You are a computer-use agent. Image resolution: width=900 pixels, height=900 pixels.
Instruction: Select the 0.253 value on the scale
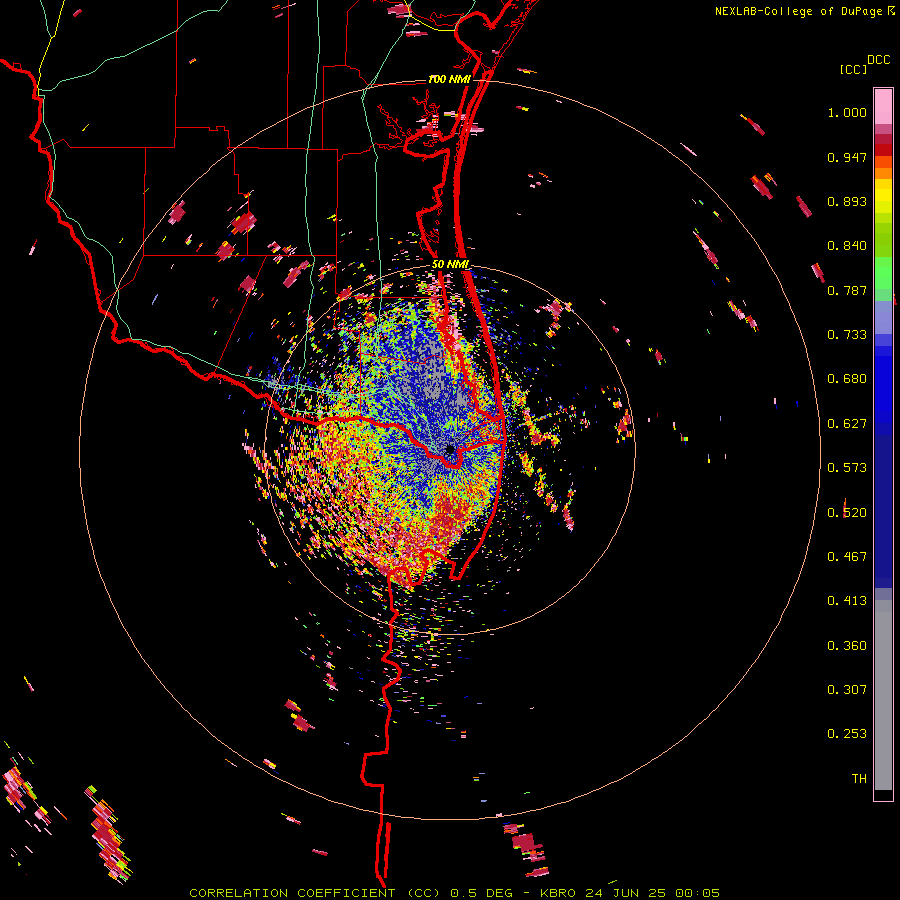click(847, 734)
